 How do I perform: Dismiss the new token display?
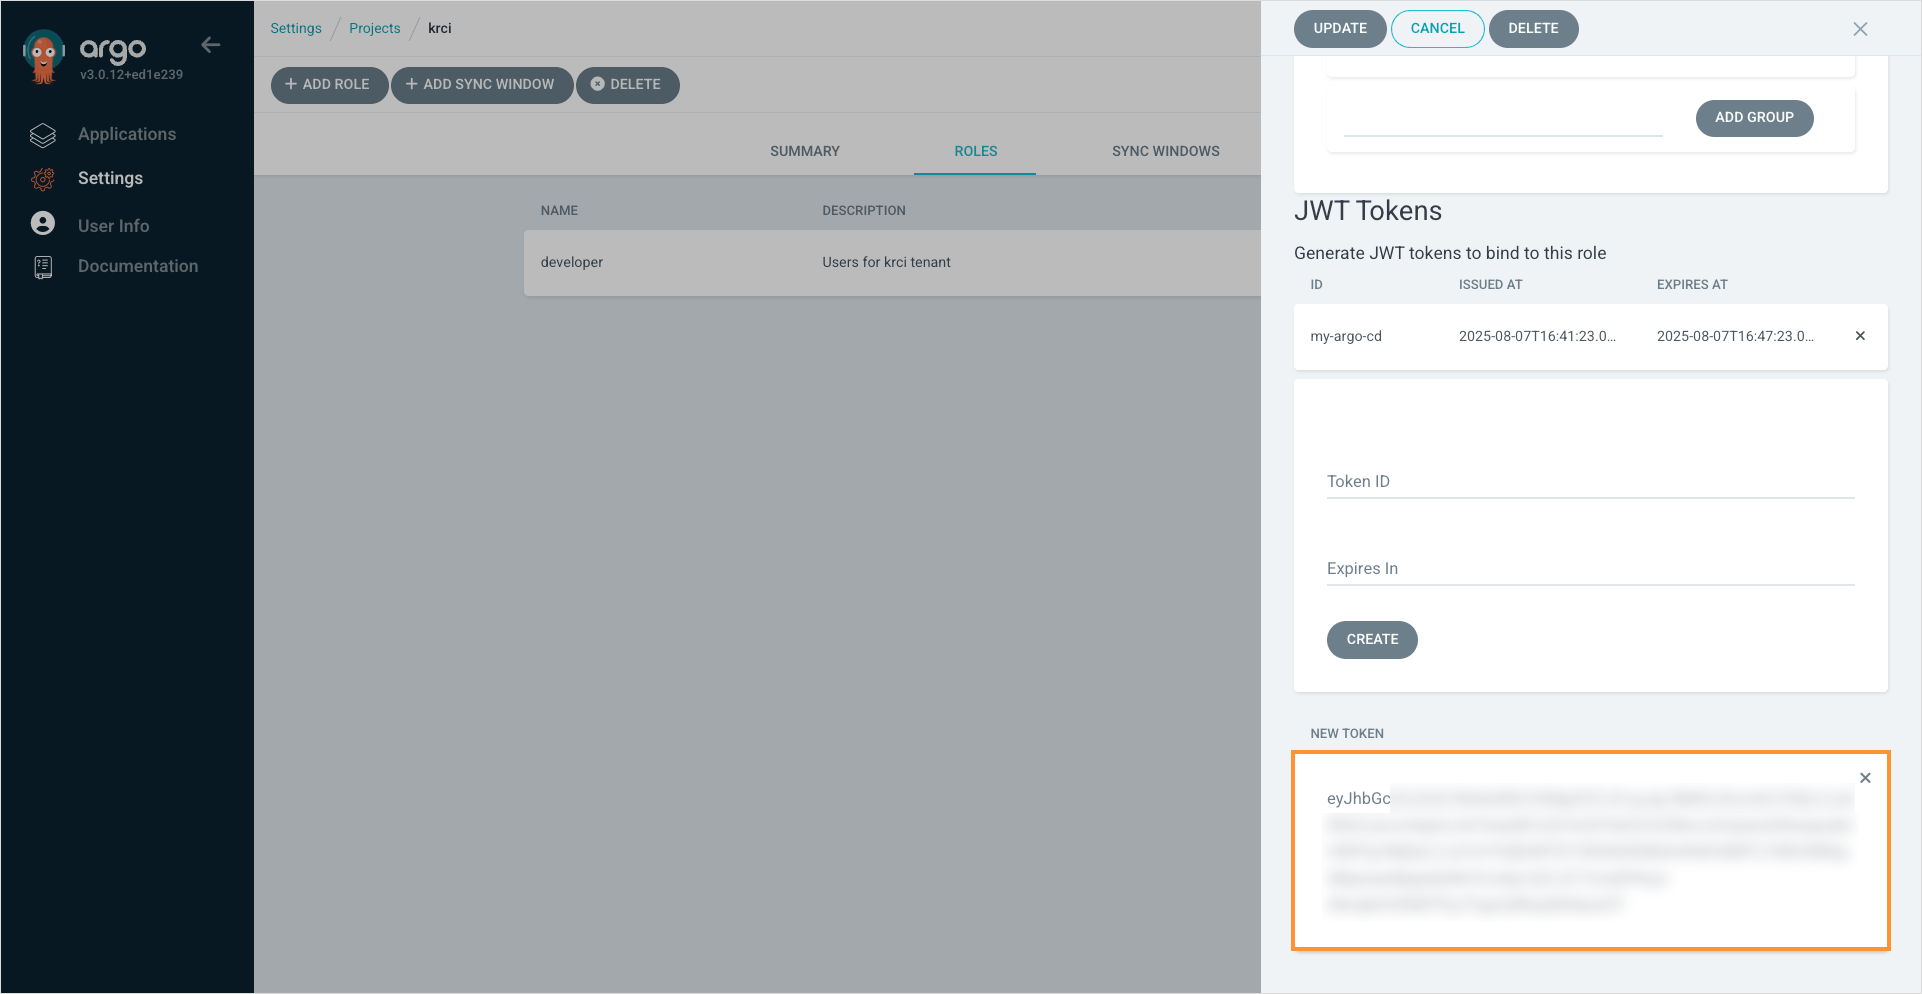click(x=1865, y=777)
